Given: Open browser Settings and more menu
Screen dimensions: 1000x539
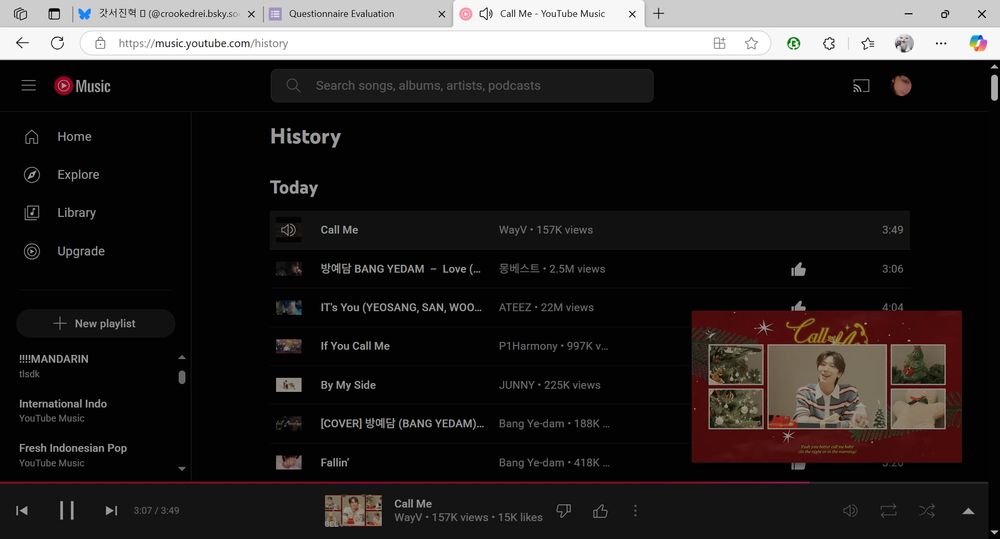Looking at the screenshot, I should (941, 43).
